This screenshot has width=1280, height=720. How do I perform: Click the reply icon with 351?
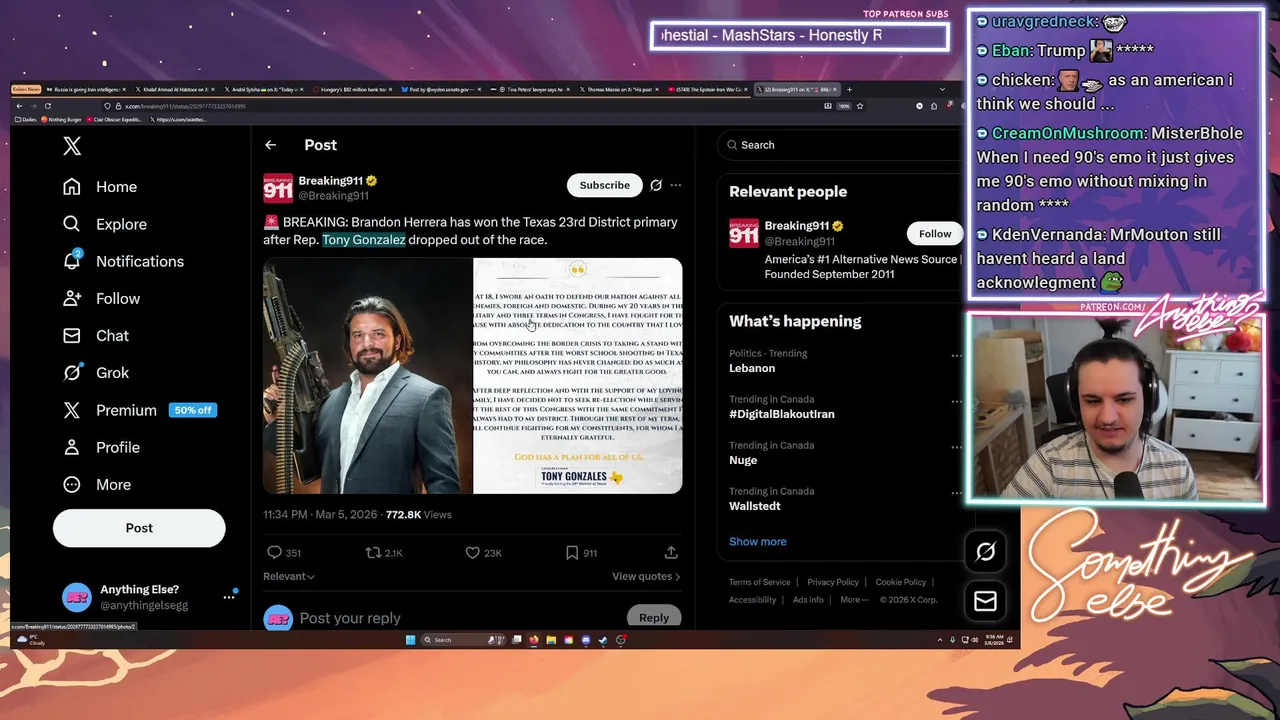284,552
